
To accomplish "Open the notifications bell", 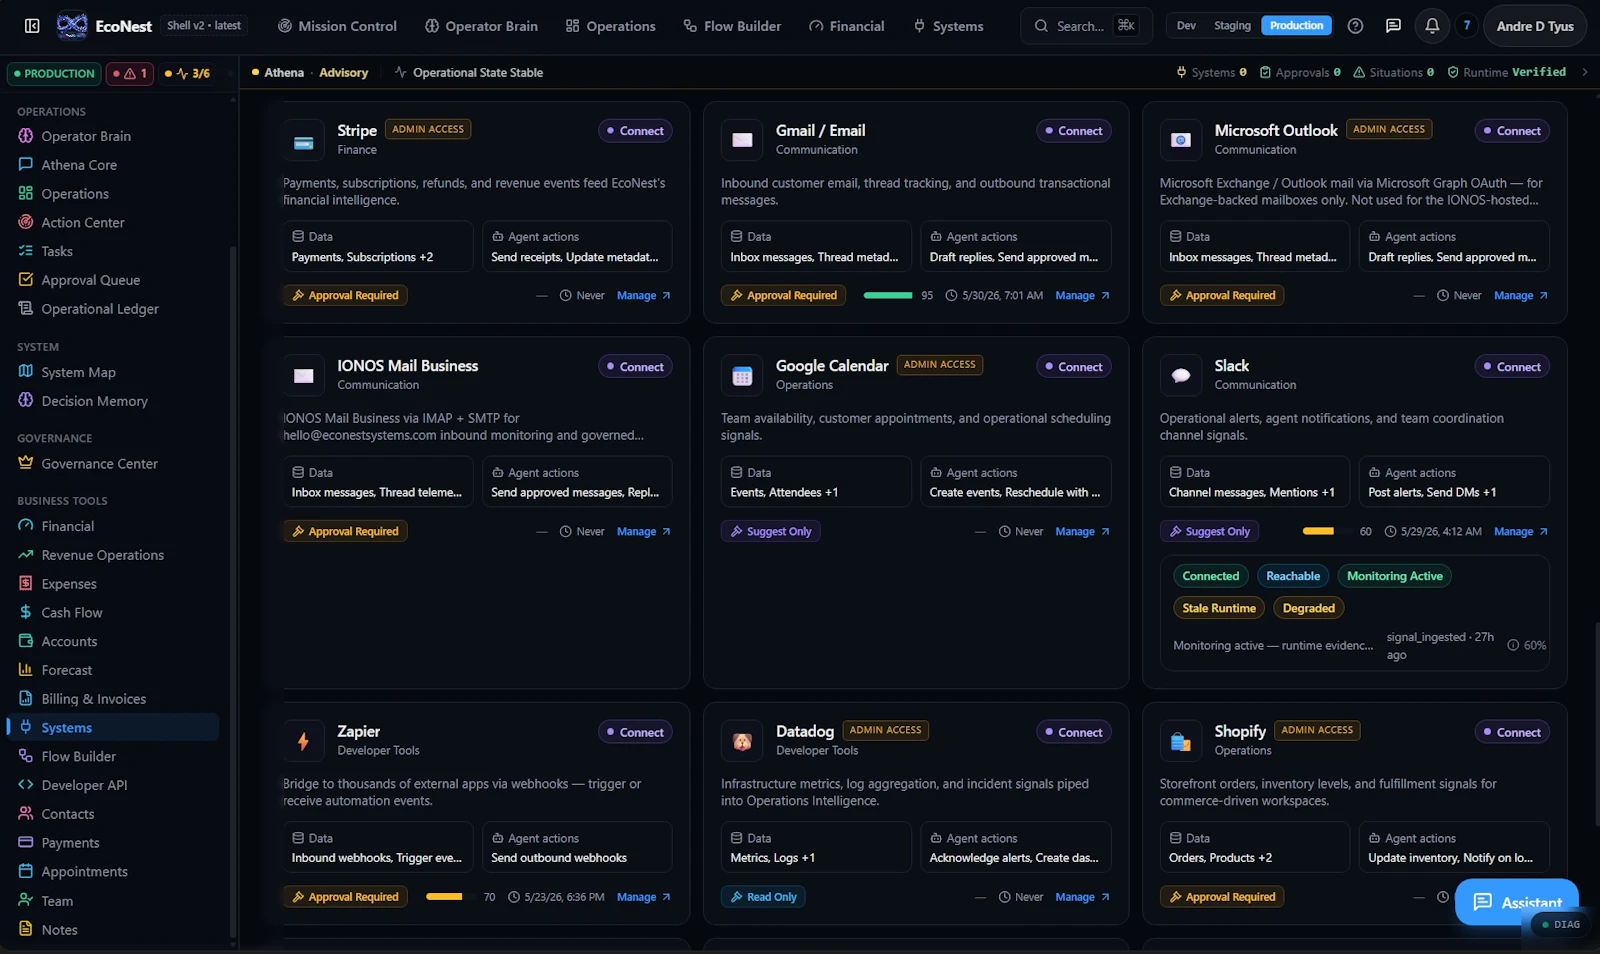I will (1432, 26).
